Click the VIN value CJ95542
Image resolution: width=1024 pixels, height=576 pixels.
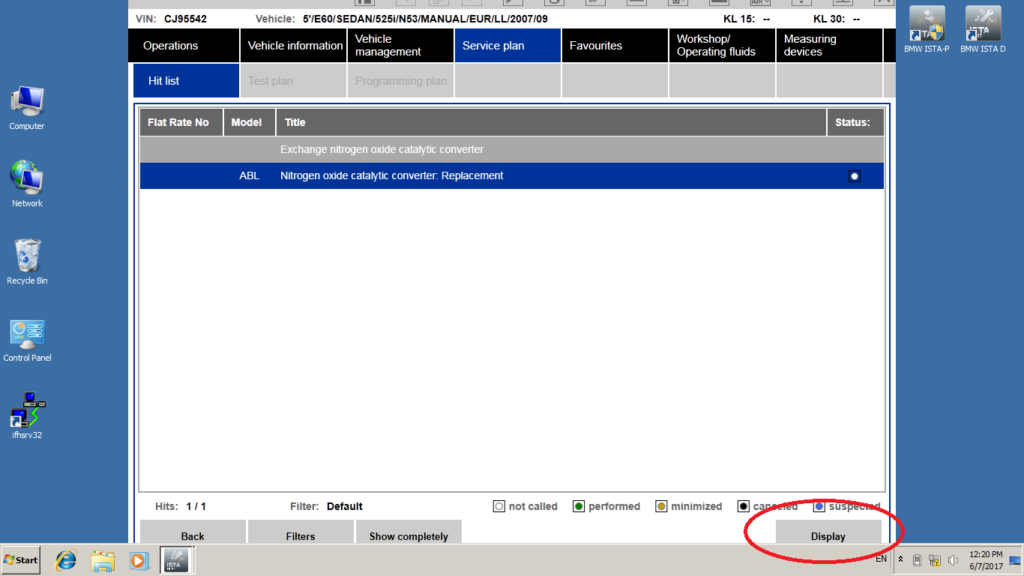point(185,19)
